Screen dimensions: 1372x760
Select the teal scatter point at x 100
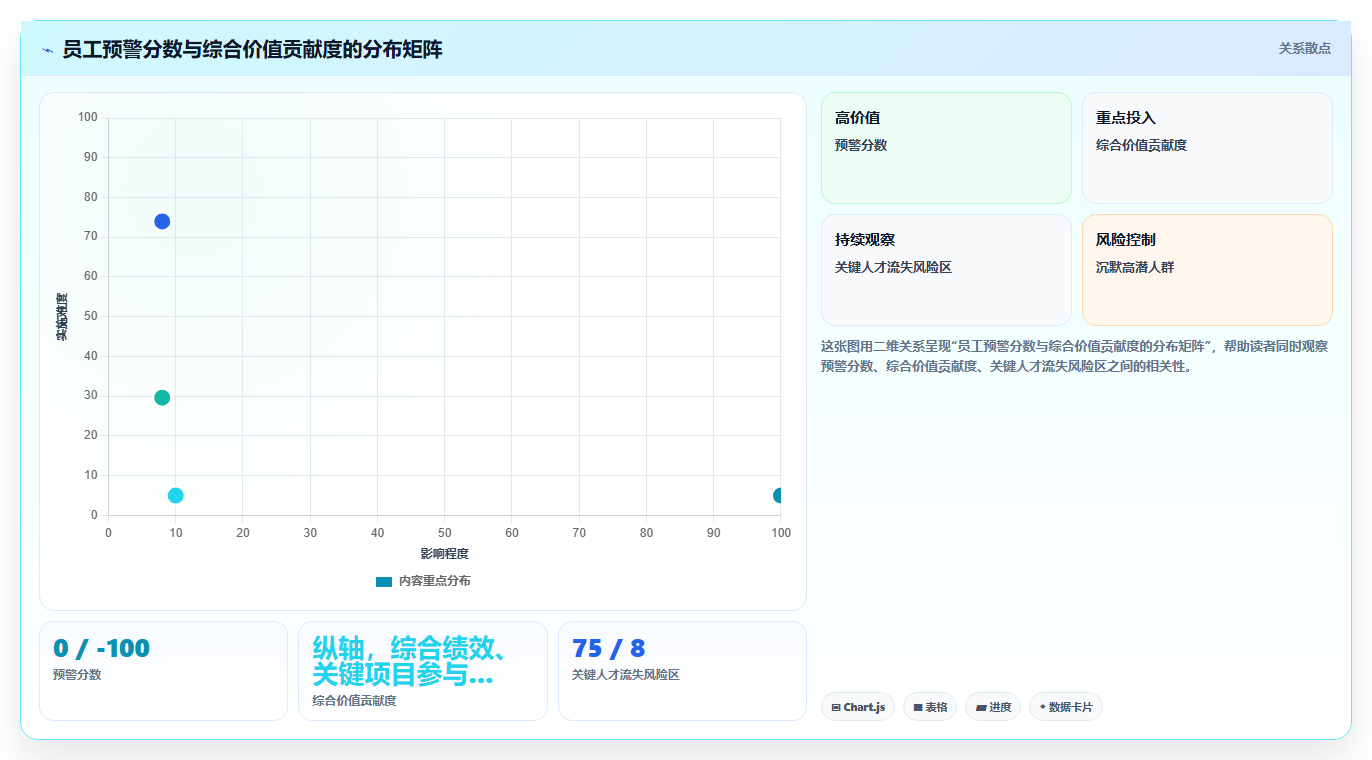coord(778,495)
